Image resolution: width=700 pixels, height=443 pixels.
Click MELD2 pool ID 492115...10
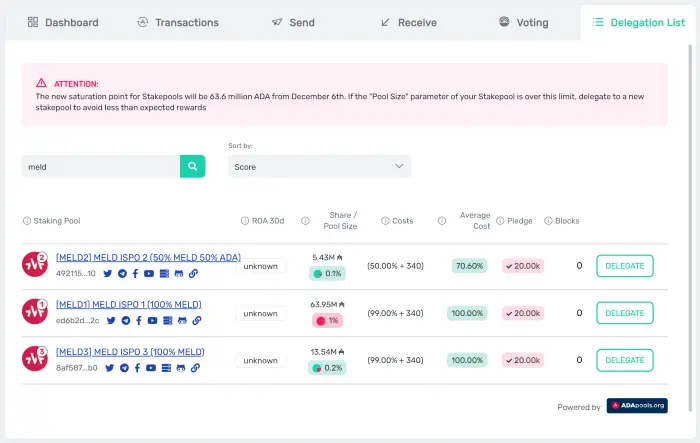point(75,273)
